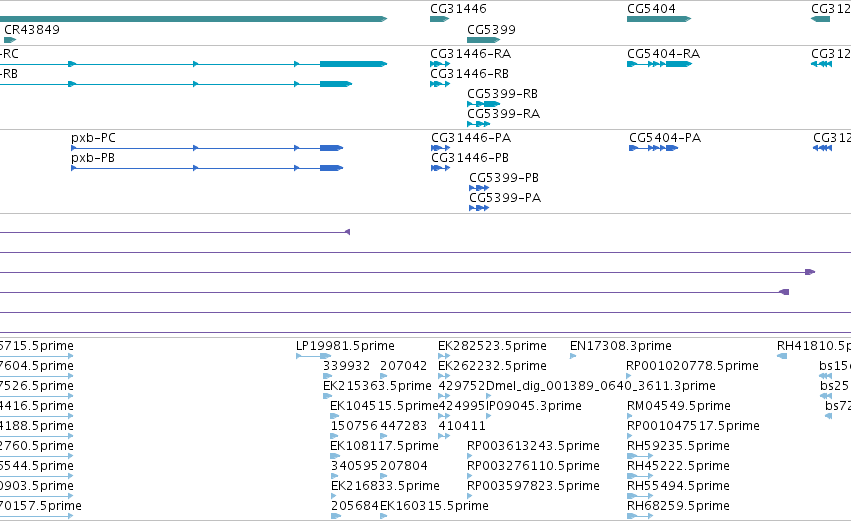Open EST RH45222.5prime
851x521 pixels.
(x=678, y=466)
